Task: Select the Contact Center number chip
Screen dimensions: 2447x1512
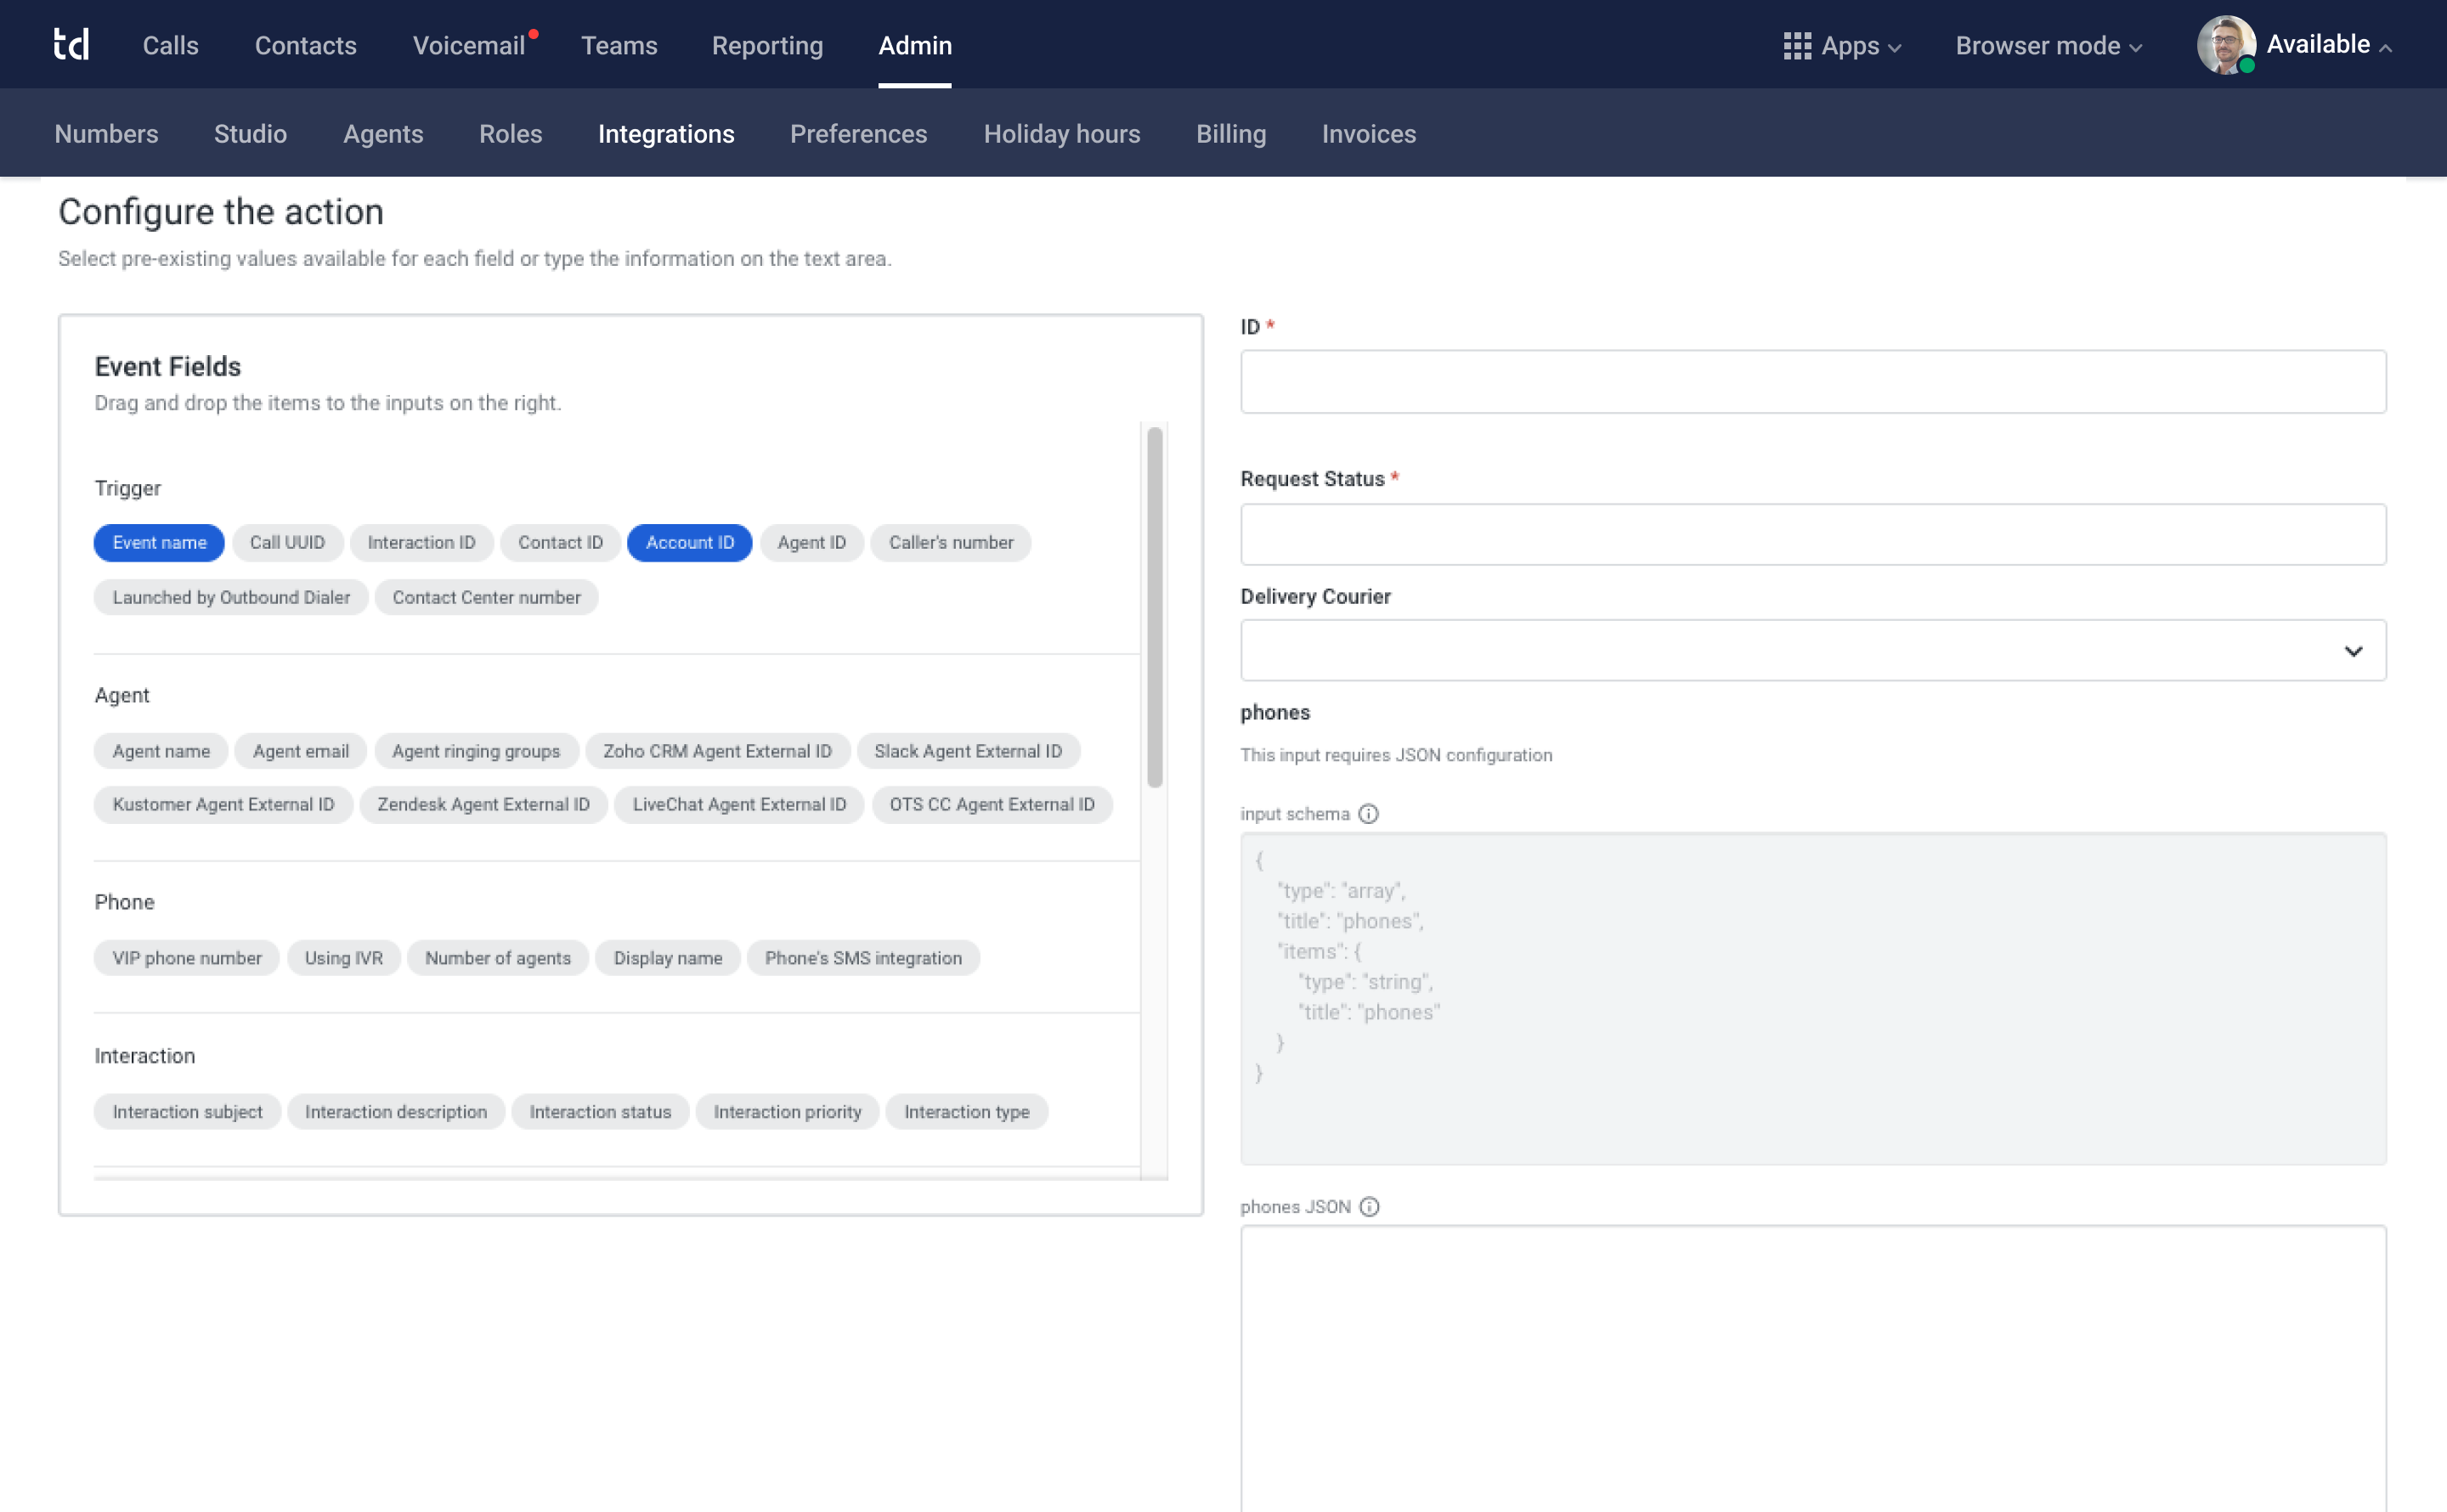Action: tap(486, 598)
